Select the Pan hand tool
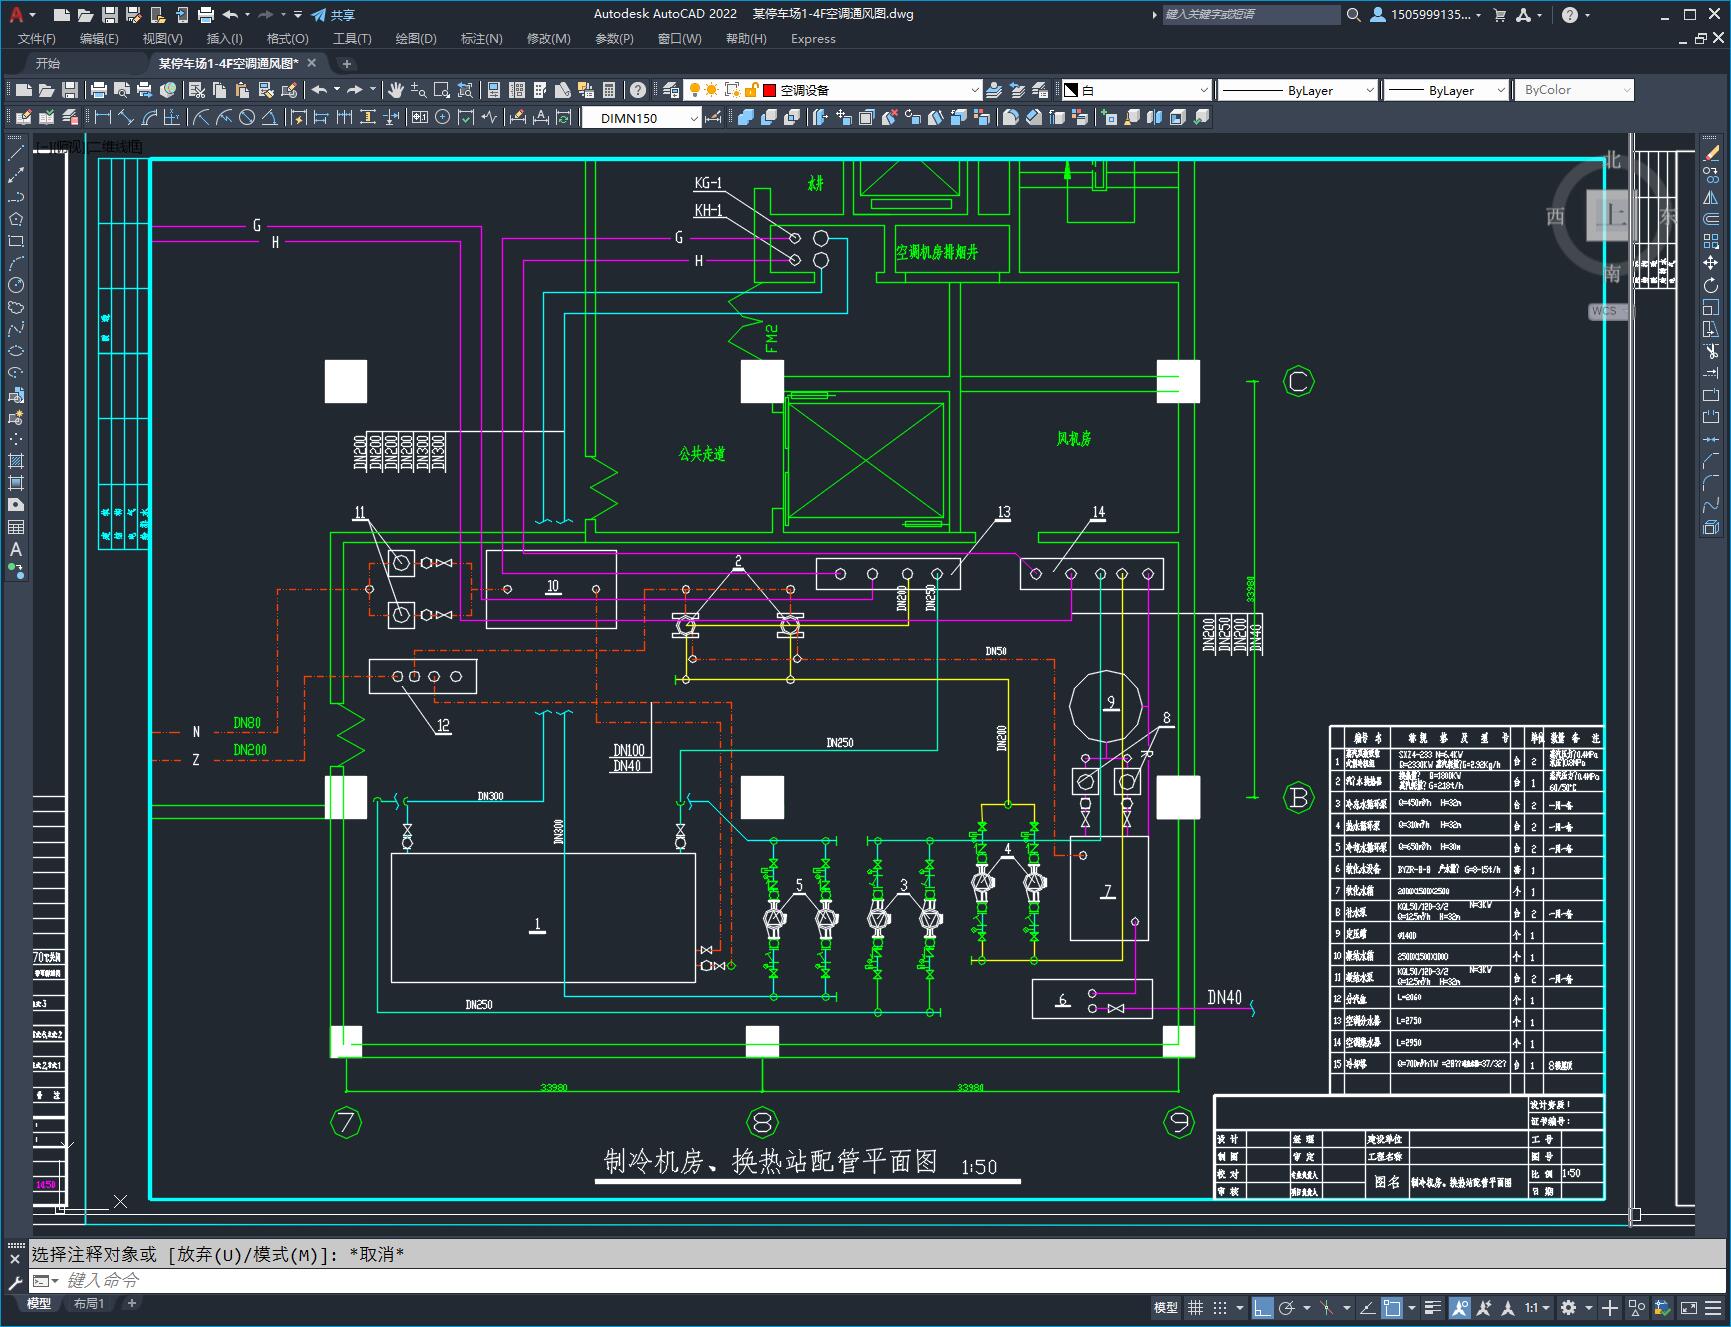 click(x=395, y=90)
